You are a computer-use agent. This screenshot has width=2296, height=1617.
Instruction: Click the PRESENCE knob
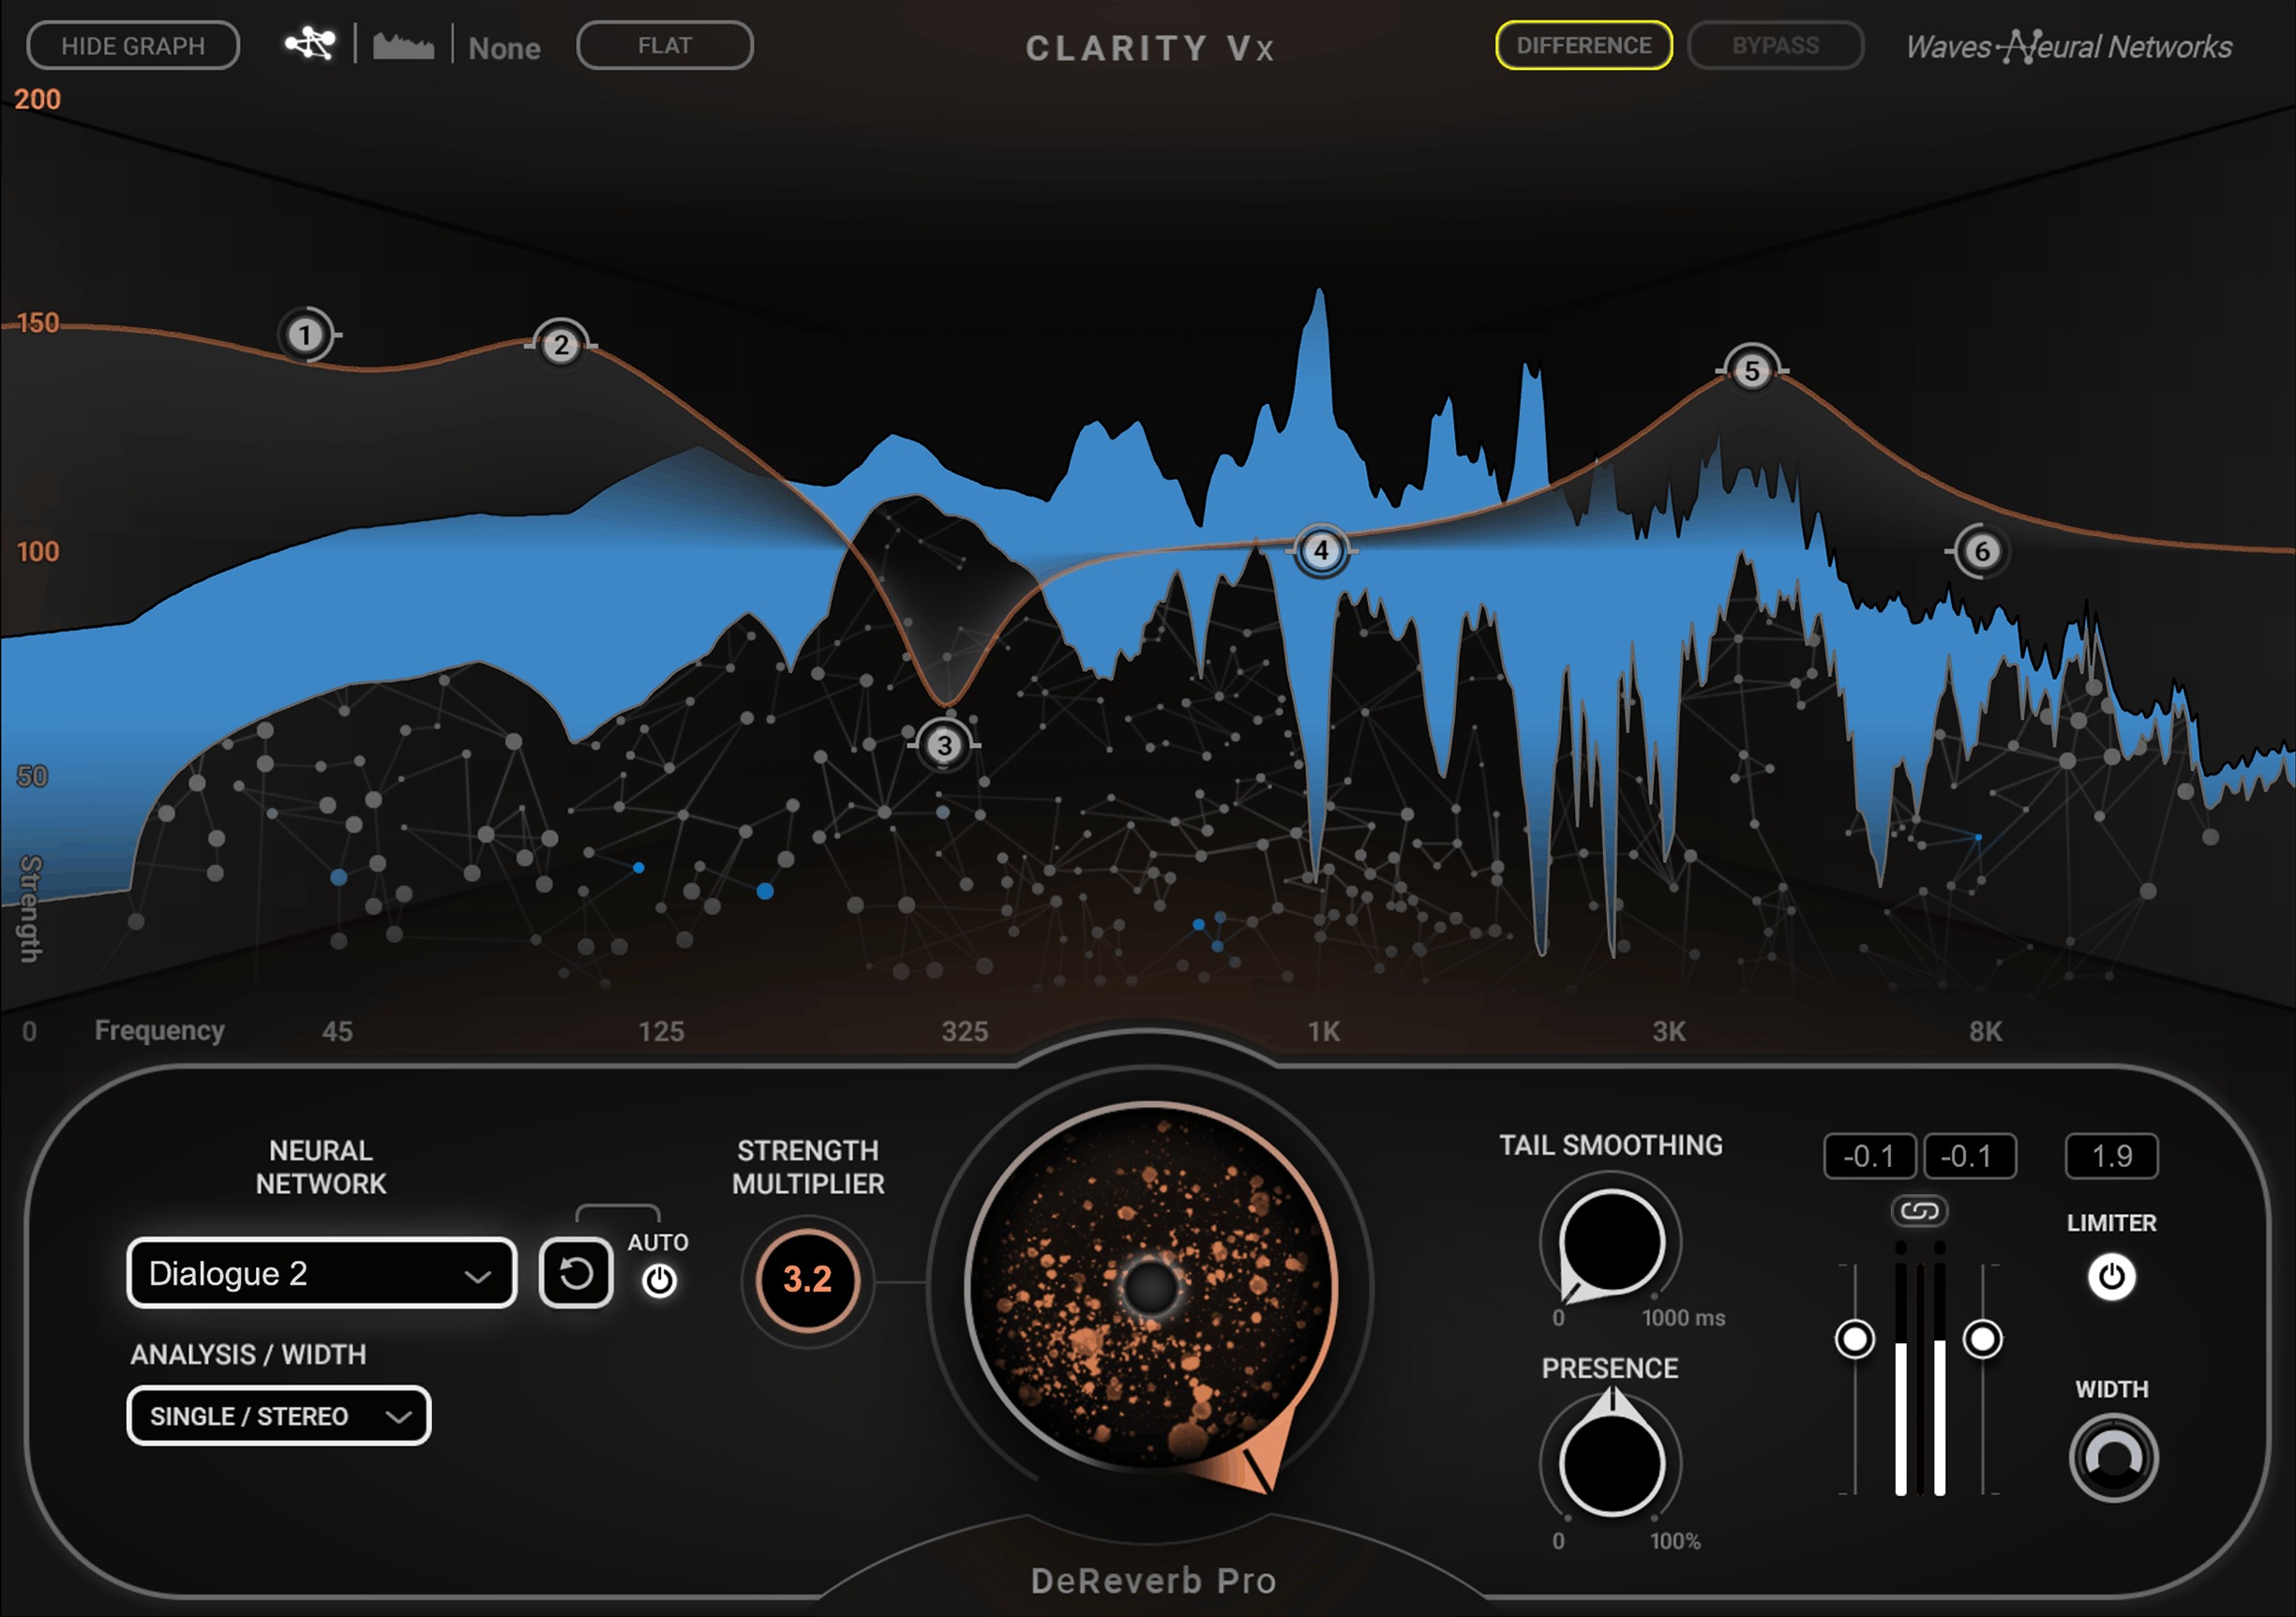tap(1611, 1465)
